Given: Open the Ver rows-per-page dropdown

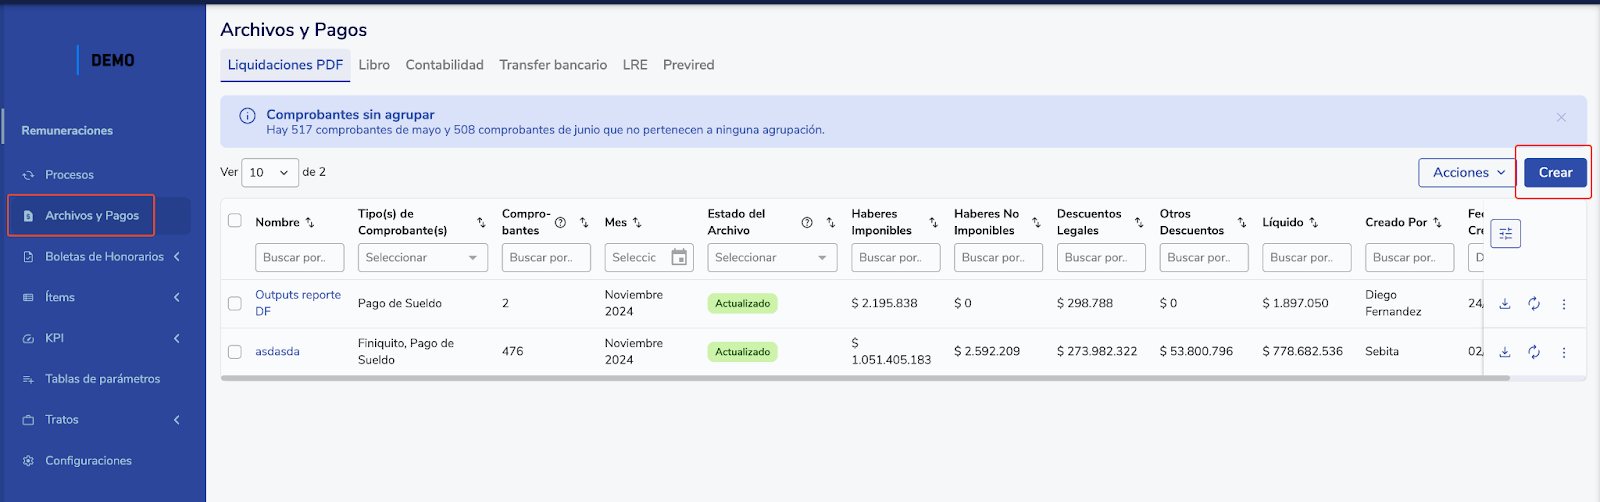Looking at the screenshot, I should click(x=270, y=173).
